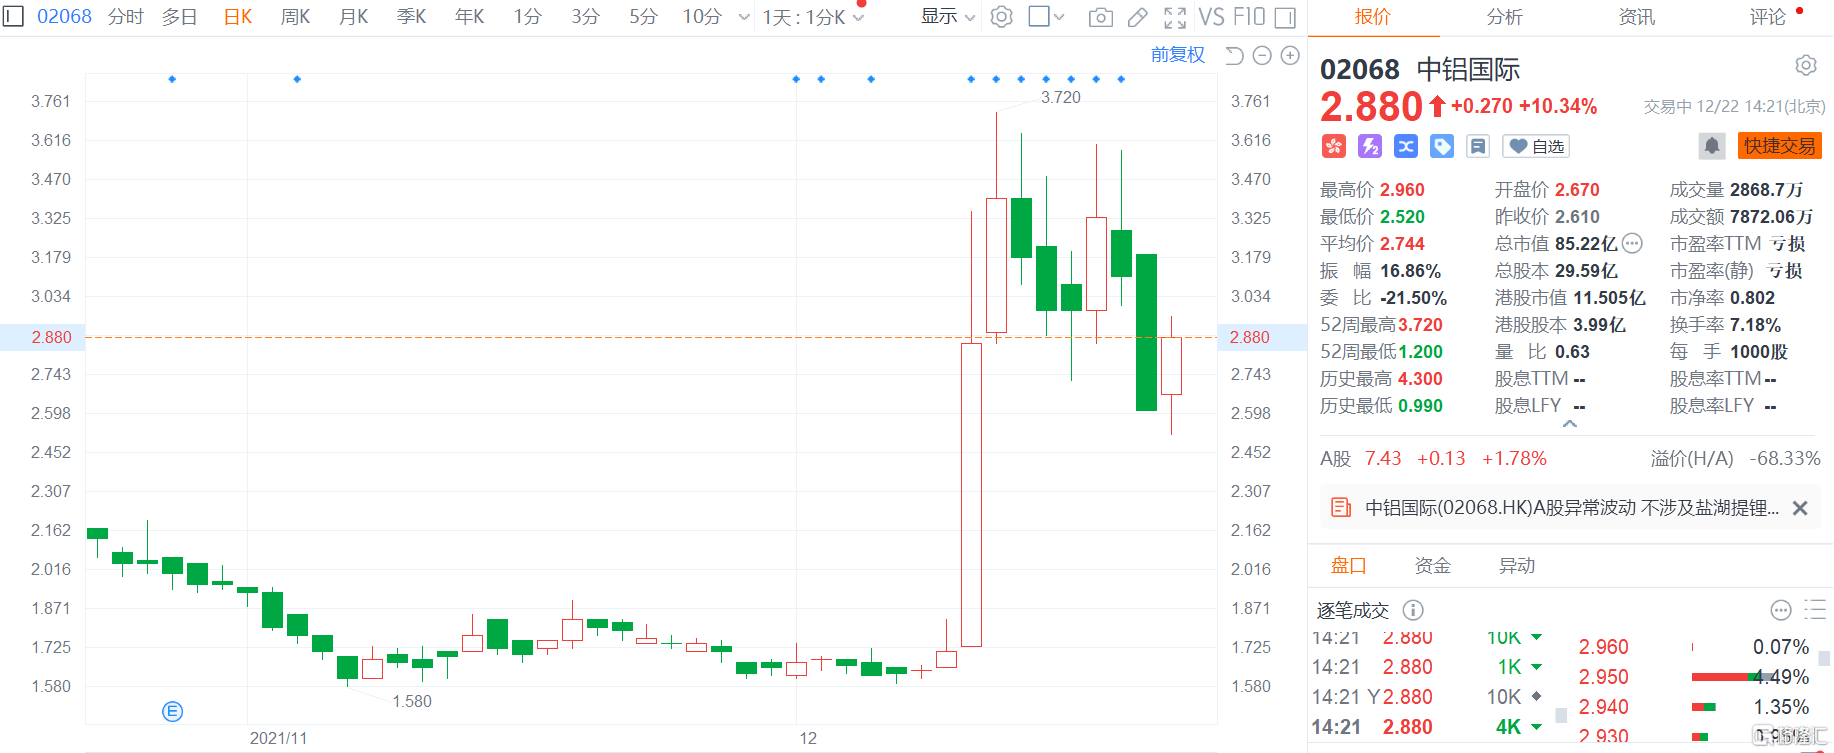This screenshot has height=753, width=1834.
Task: Enter fullscreen chart mode
Action: point(1175,17)
